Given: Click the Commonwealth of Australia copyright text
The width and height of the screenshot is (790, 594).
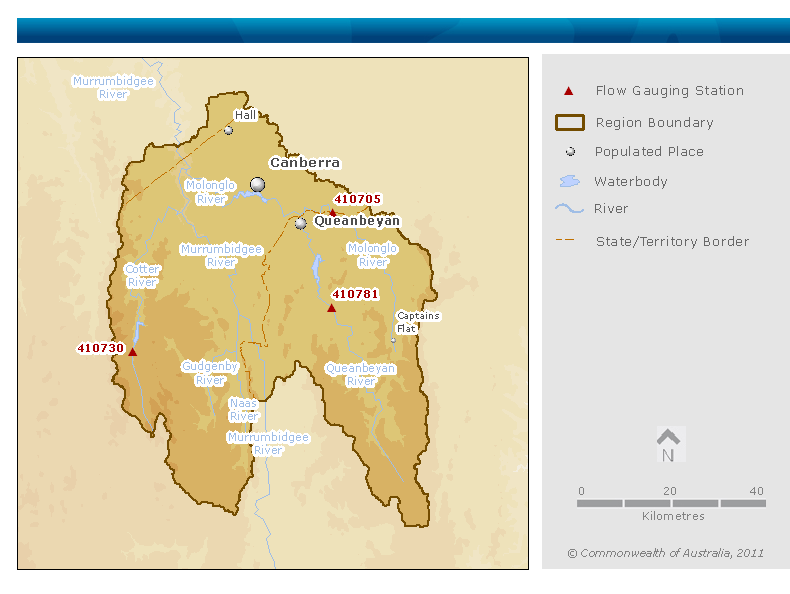Looking at the screenshot, I should click(666, 553).
